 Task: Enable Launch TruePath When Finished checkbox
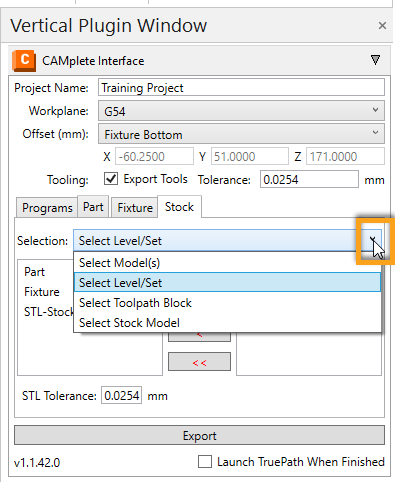pos(205,462)
